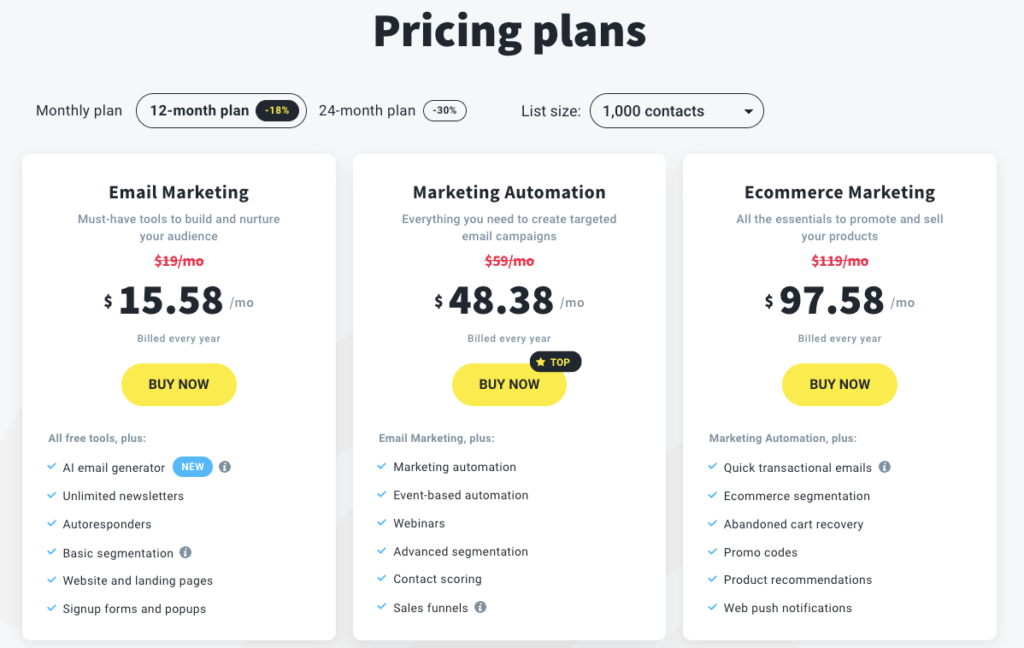Switch to the 24-month plan option
1024x648 pixels.
(x=367, y=111)
